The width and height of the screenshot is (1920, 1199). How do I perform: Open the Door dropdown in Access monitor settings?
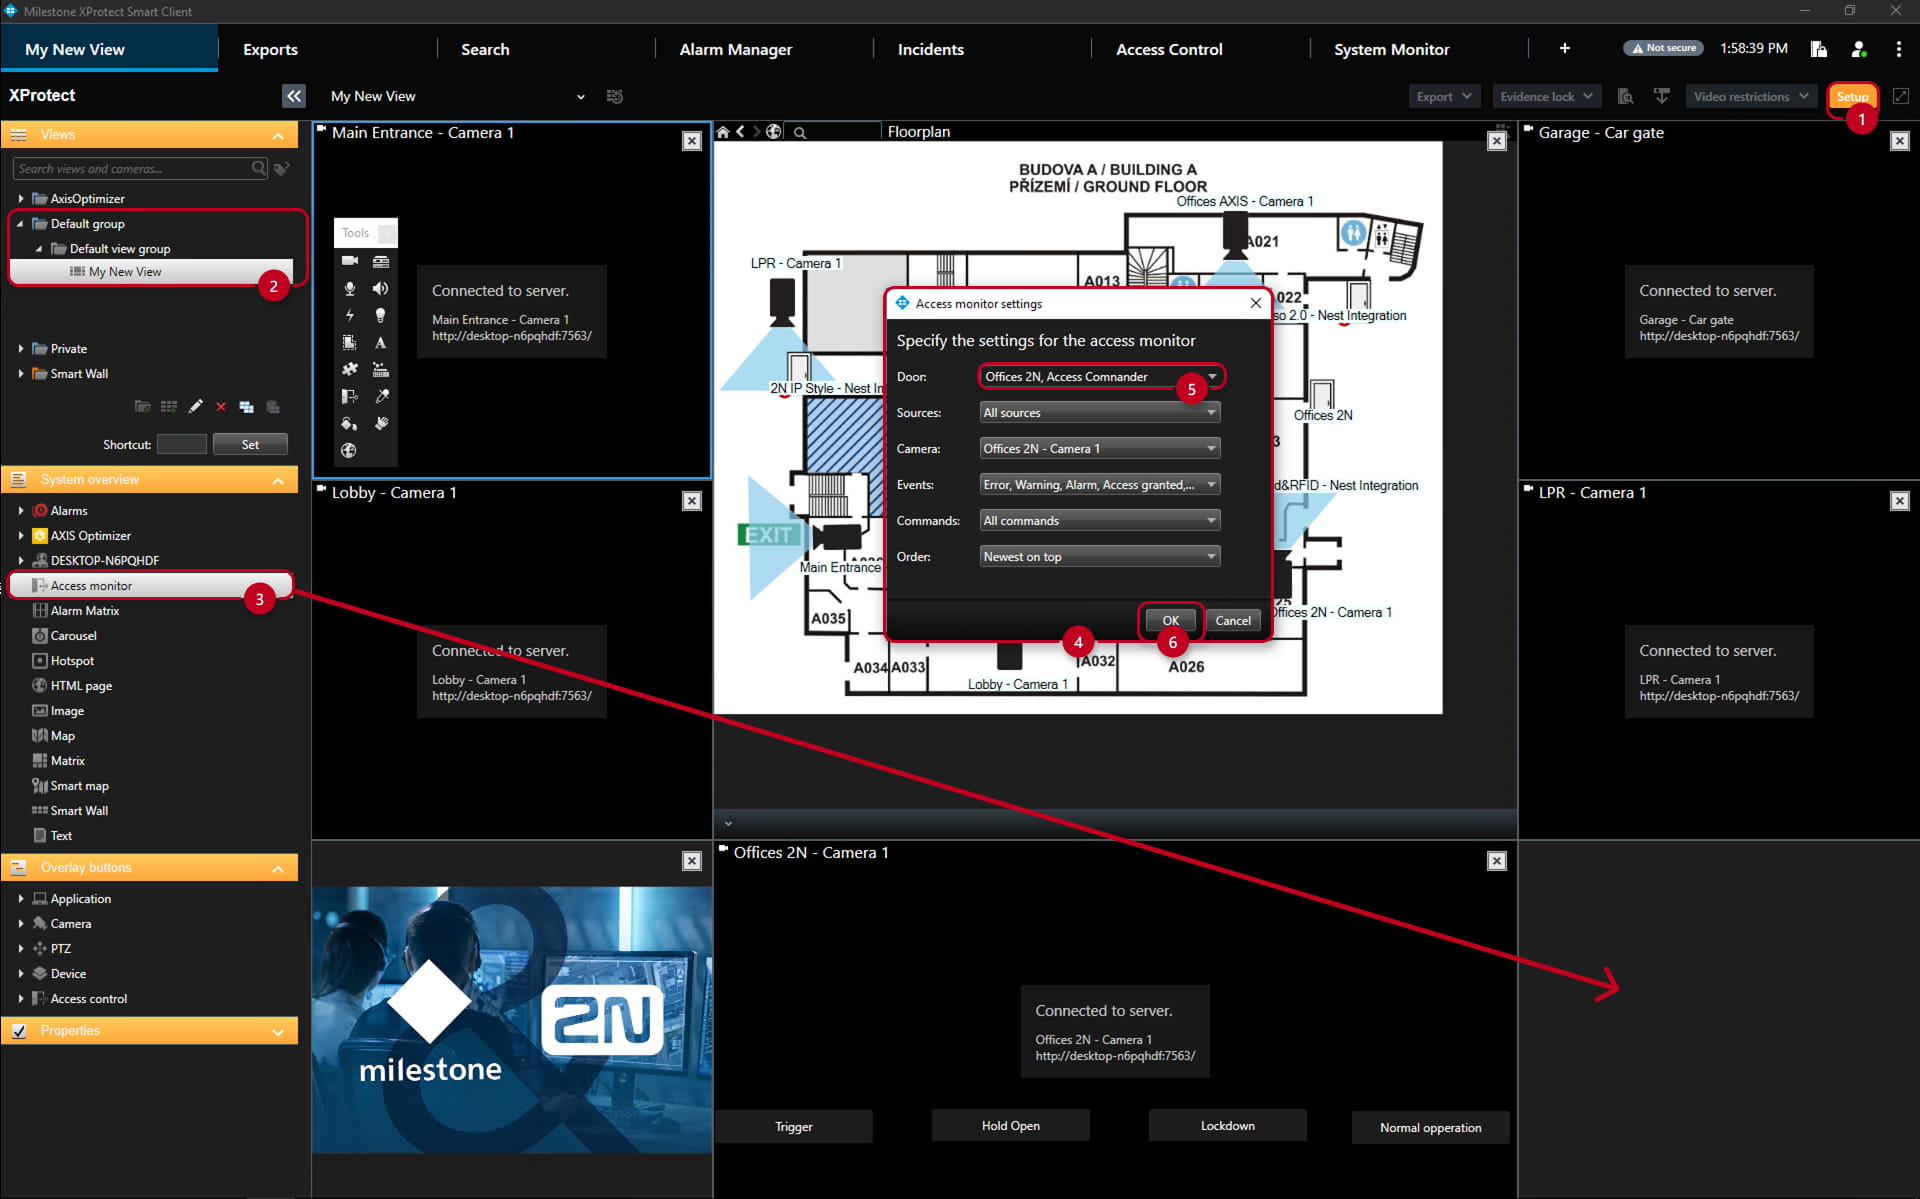1100,377
